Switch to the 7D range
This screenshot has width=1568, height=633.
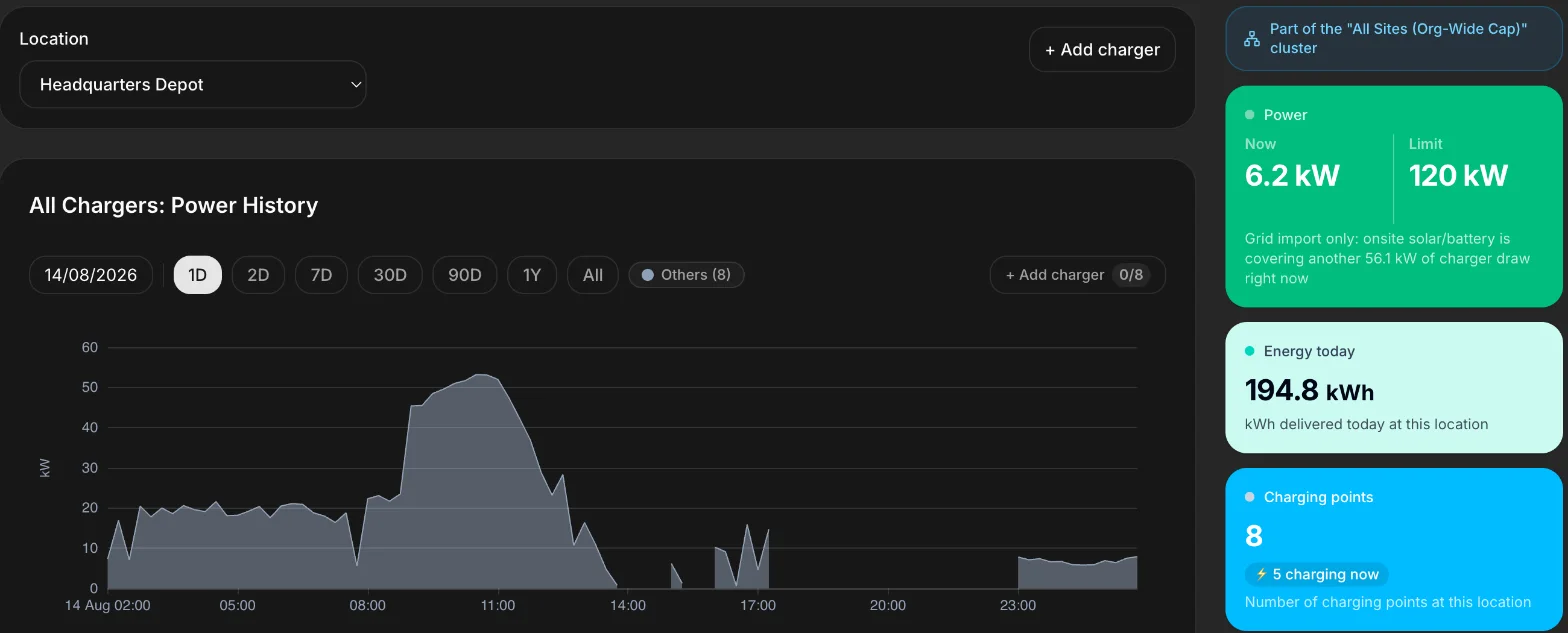point(321,275)
